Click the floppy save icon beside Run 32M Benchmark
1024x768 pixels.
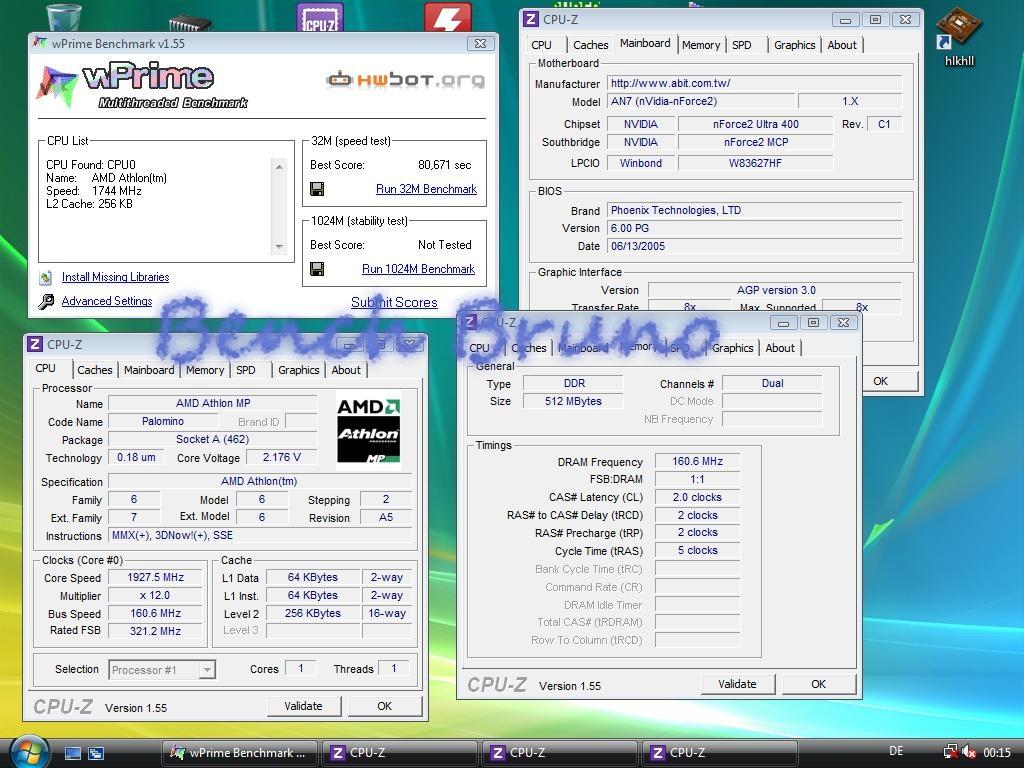coord(317,189)
